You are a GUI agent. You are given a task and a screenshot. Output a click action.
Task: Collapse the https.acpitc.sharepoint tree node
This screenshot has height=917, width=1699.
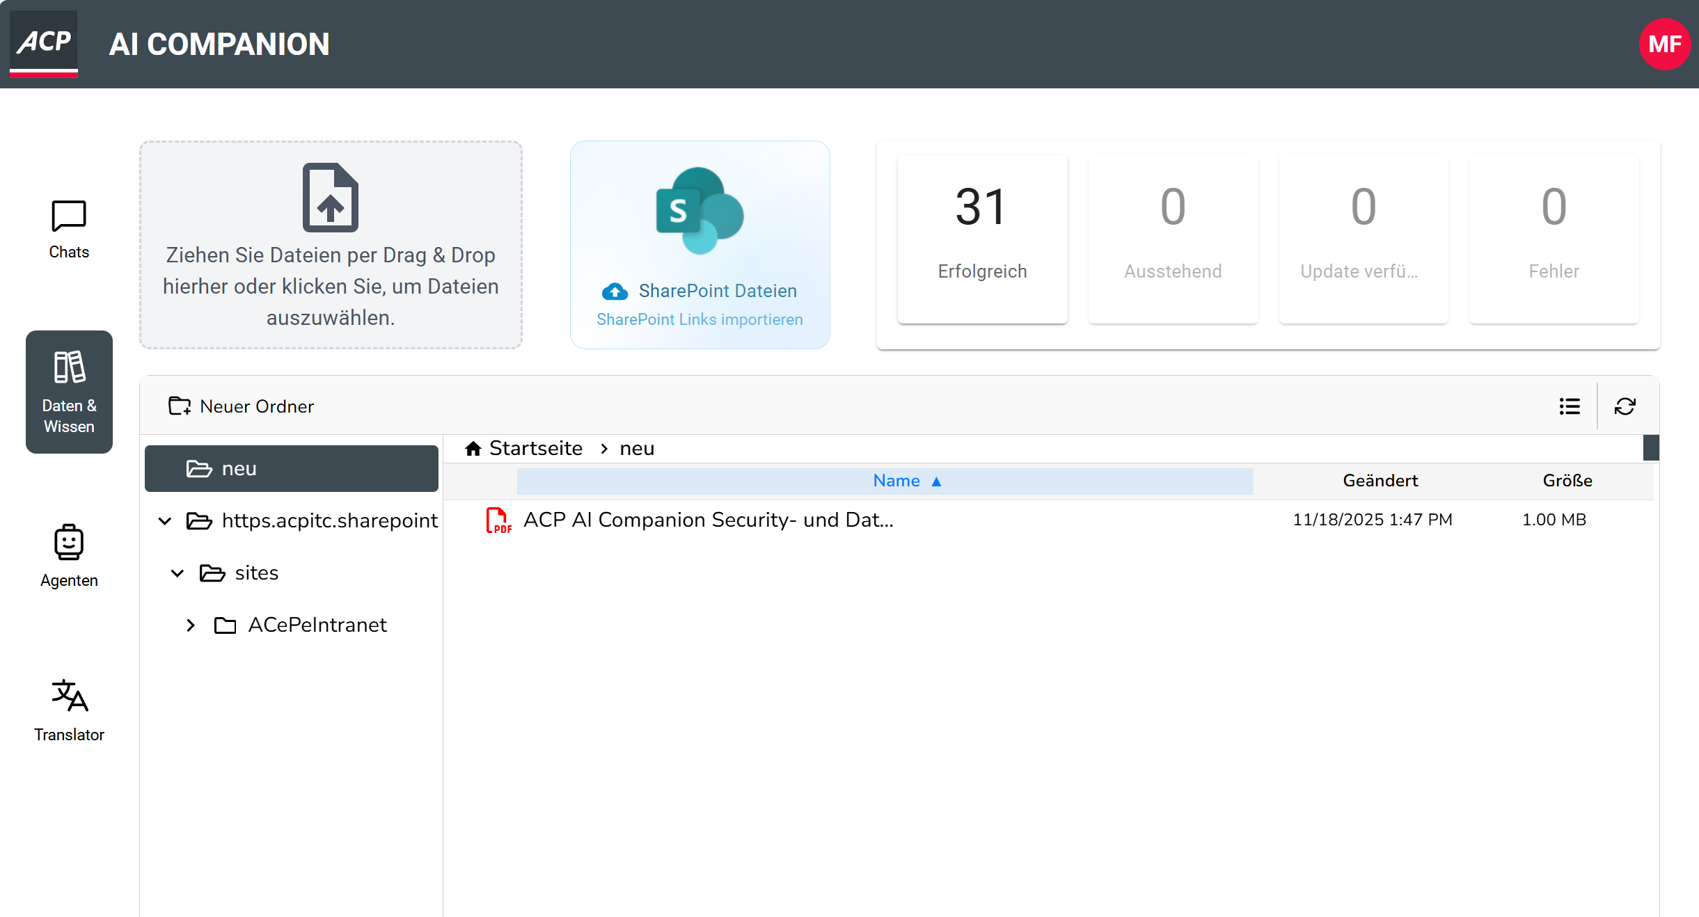tap(165, 521)
